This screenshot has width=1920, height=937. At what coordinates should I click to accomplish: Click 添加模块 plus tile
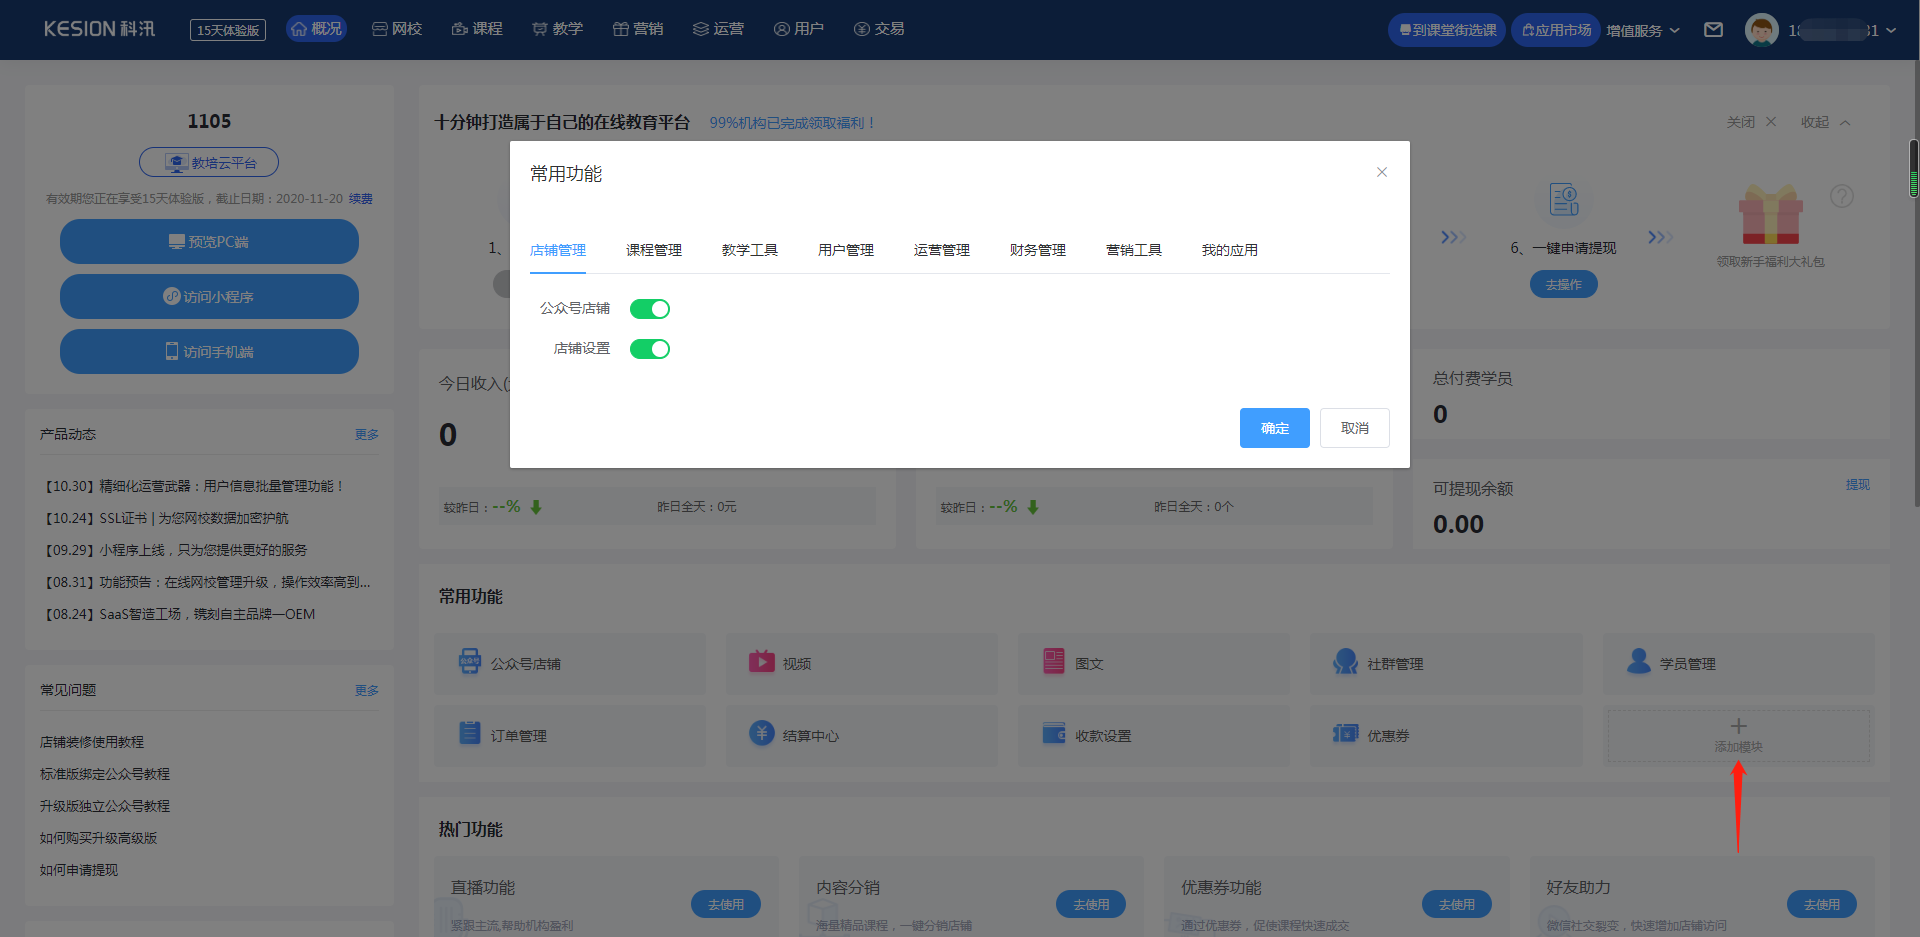(1739, 736)
